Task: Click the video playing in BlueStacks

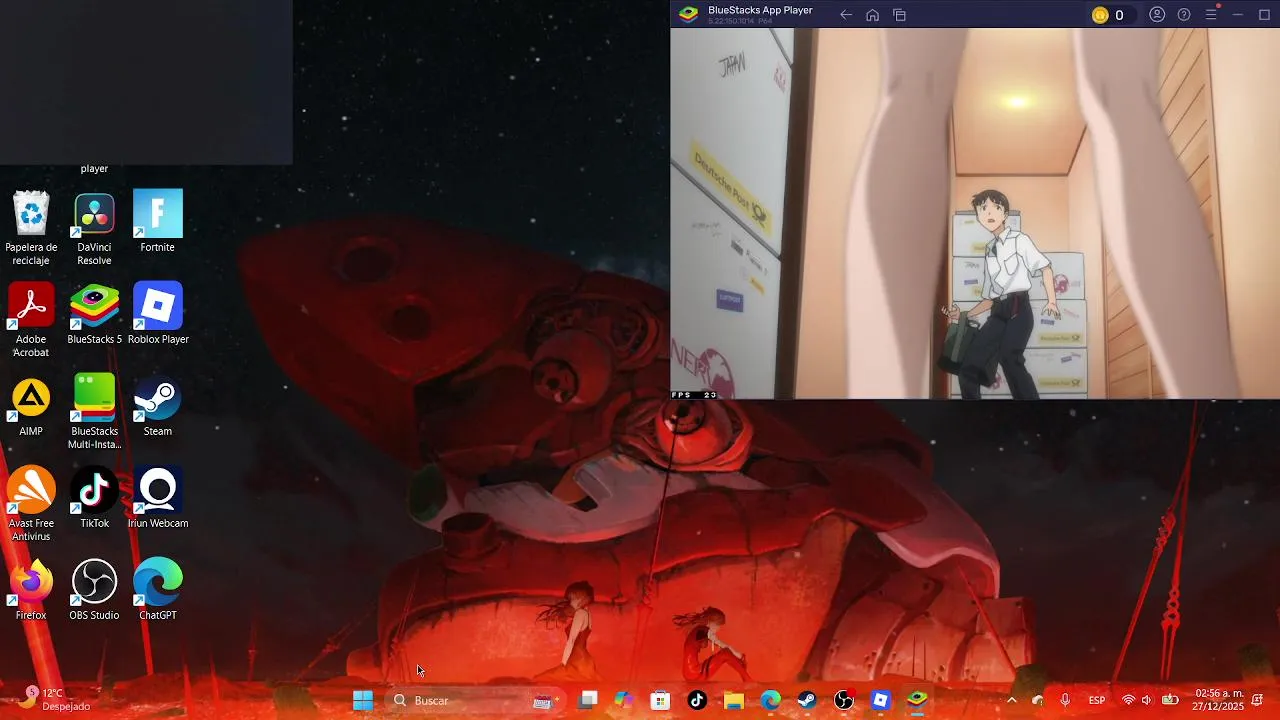Action: point(975,214)
